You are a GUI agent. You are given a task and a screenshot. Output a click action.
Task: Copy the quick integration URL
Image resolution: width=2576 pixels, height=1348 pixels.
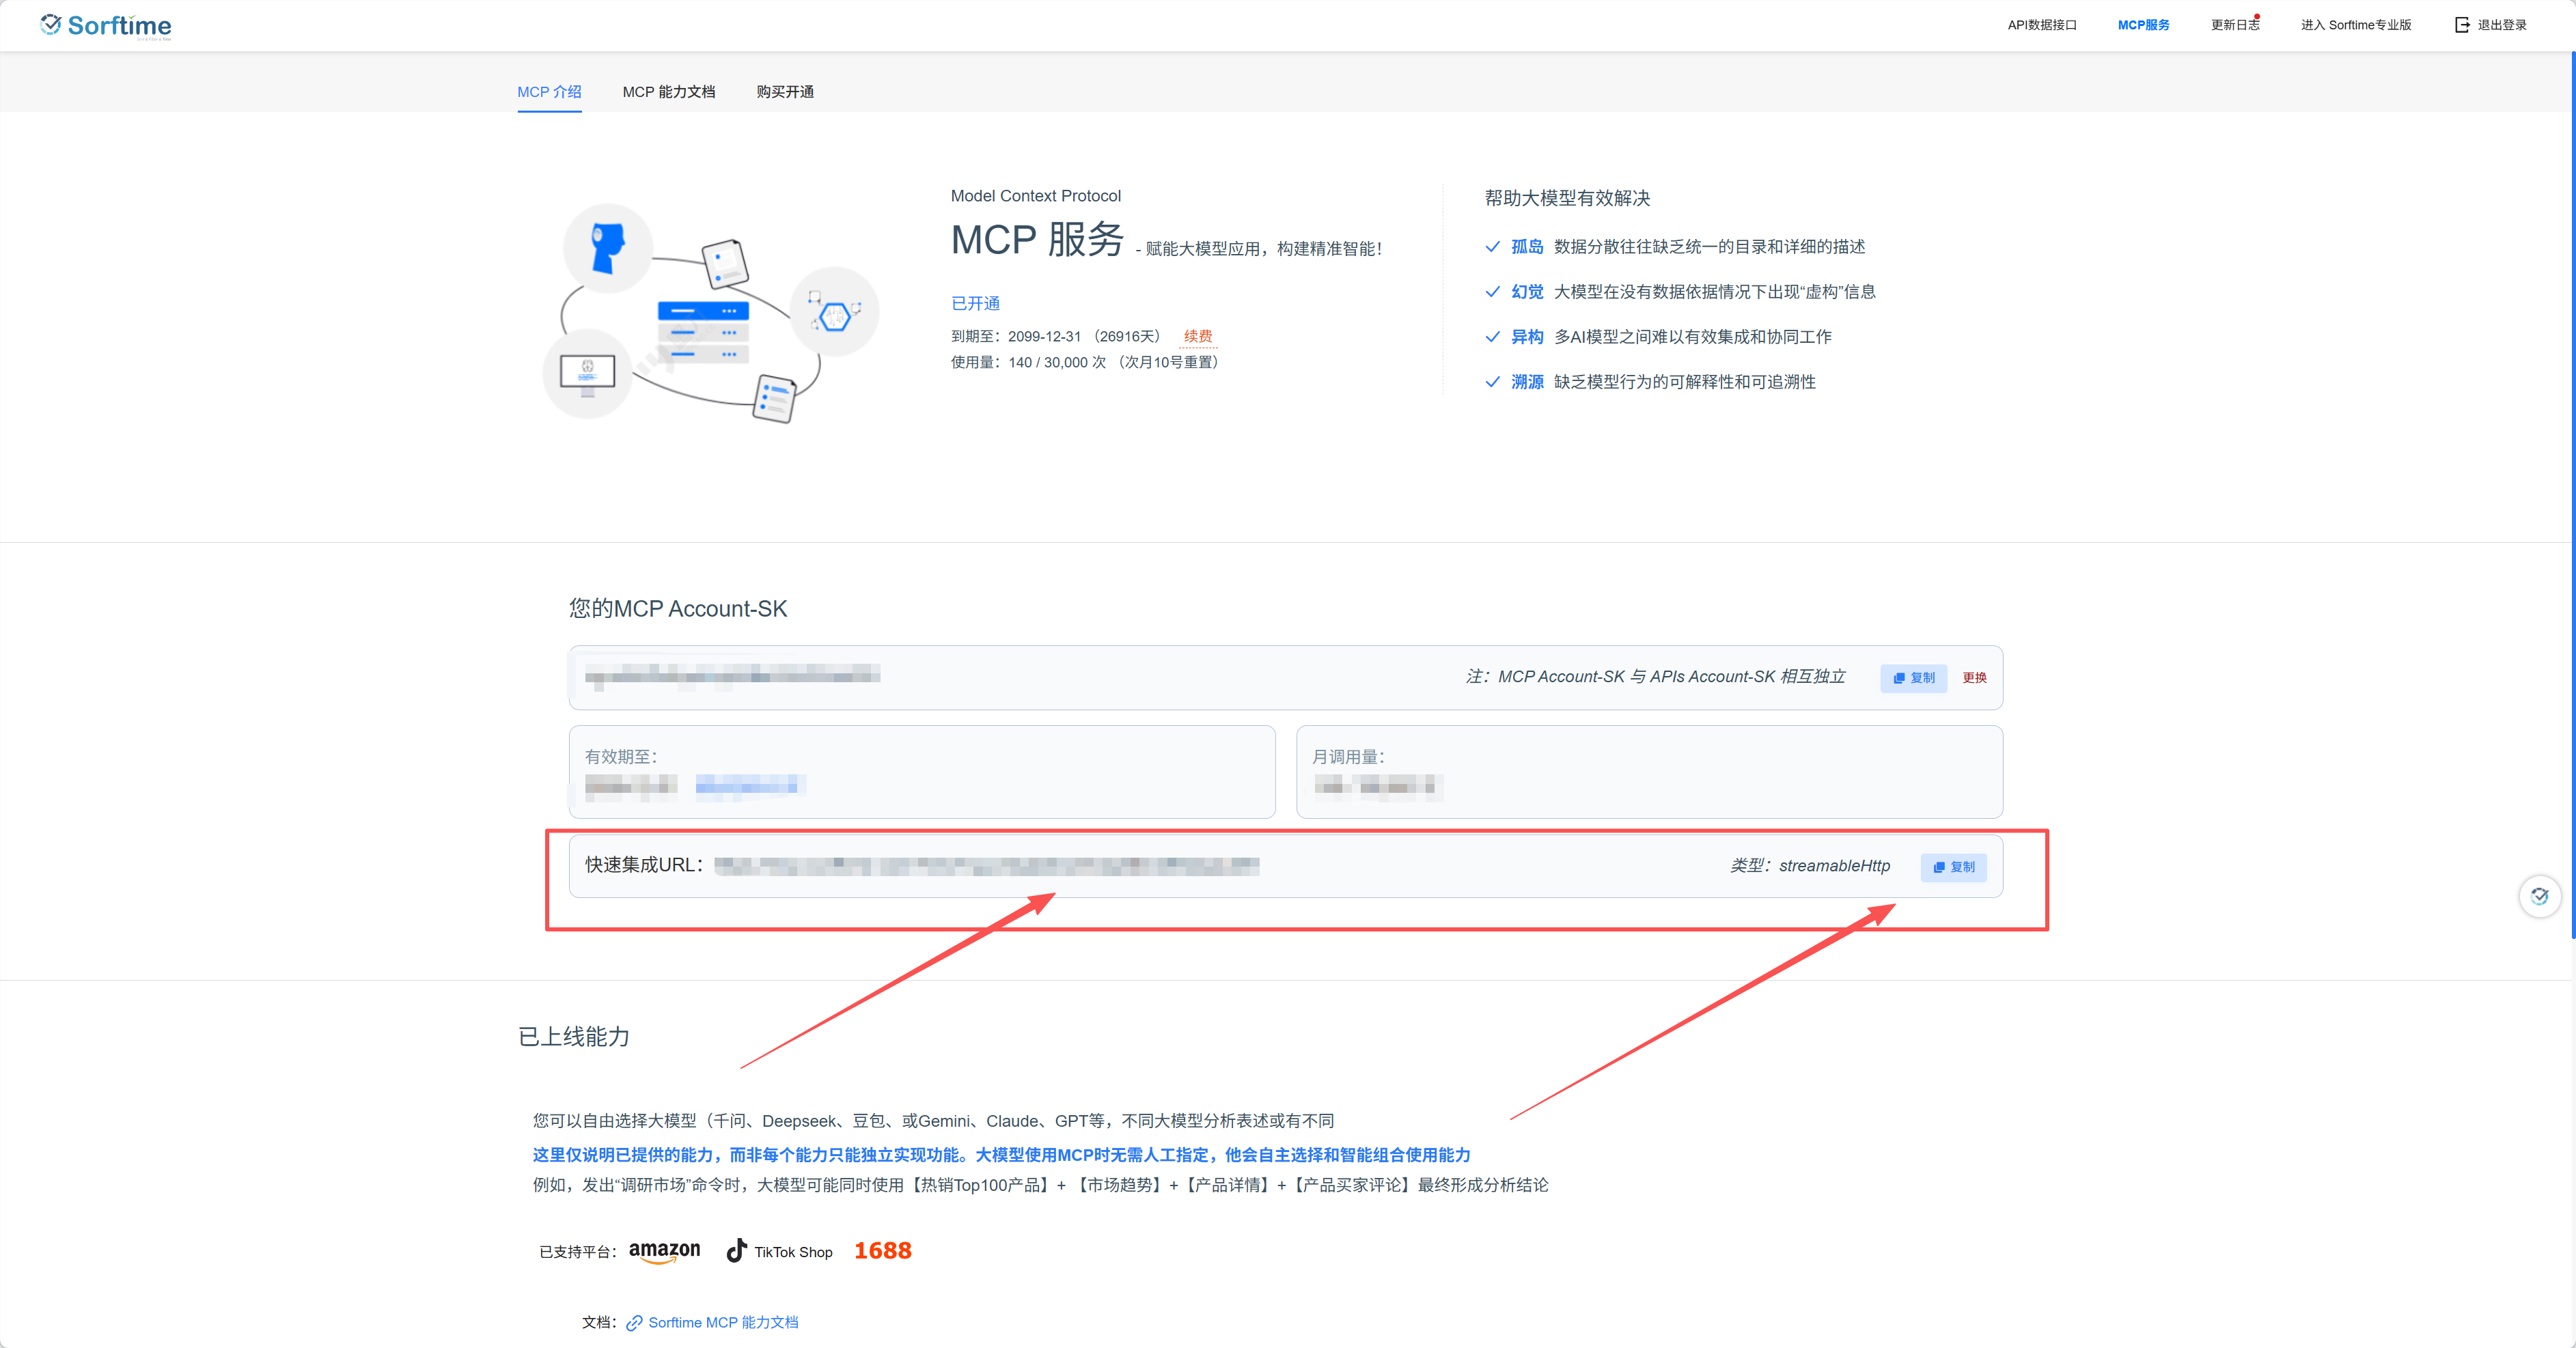[x=1953, y=867]
